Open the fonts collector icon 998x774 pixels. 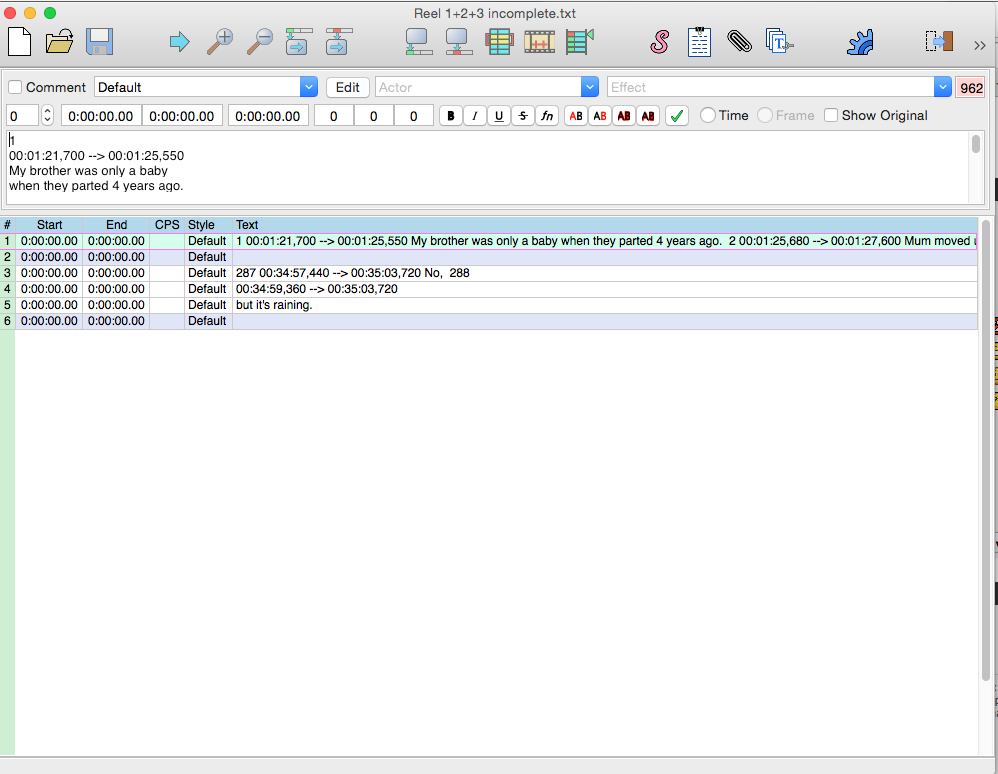(779, 42)
